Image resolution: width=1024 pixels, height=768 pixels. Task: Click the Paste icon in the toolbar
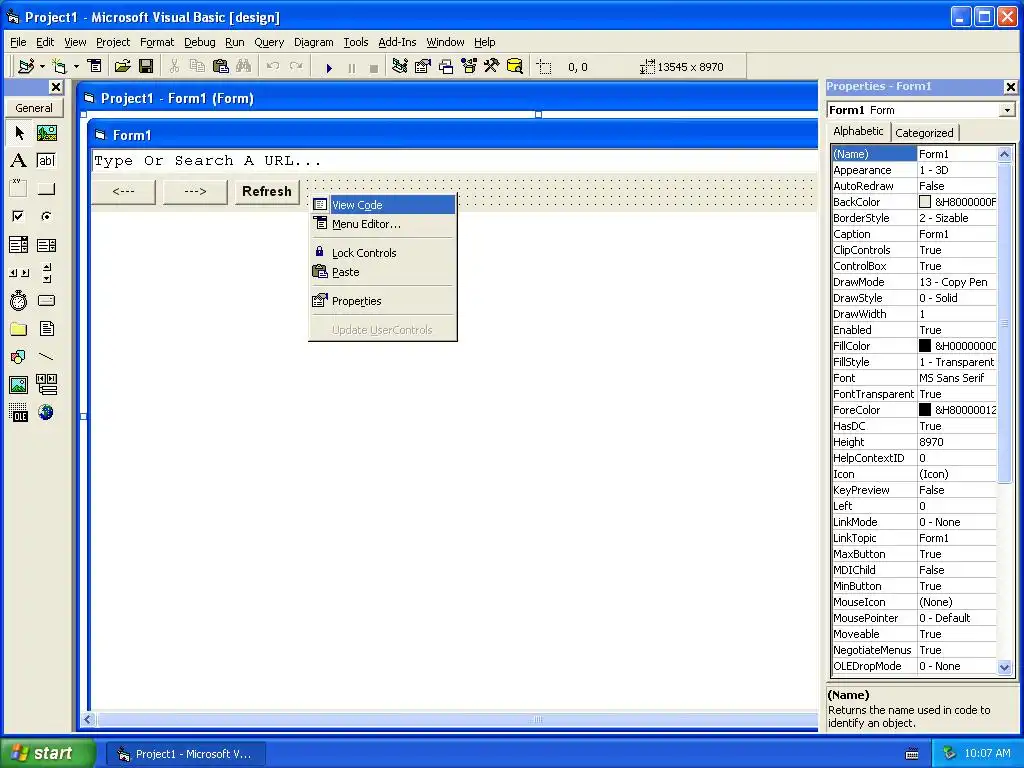click(221, 67)
